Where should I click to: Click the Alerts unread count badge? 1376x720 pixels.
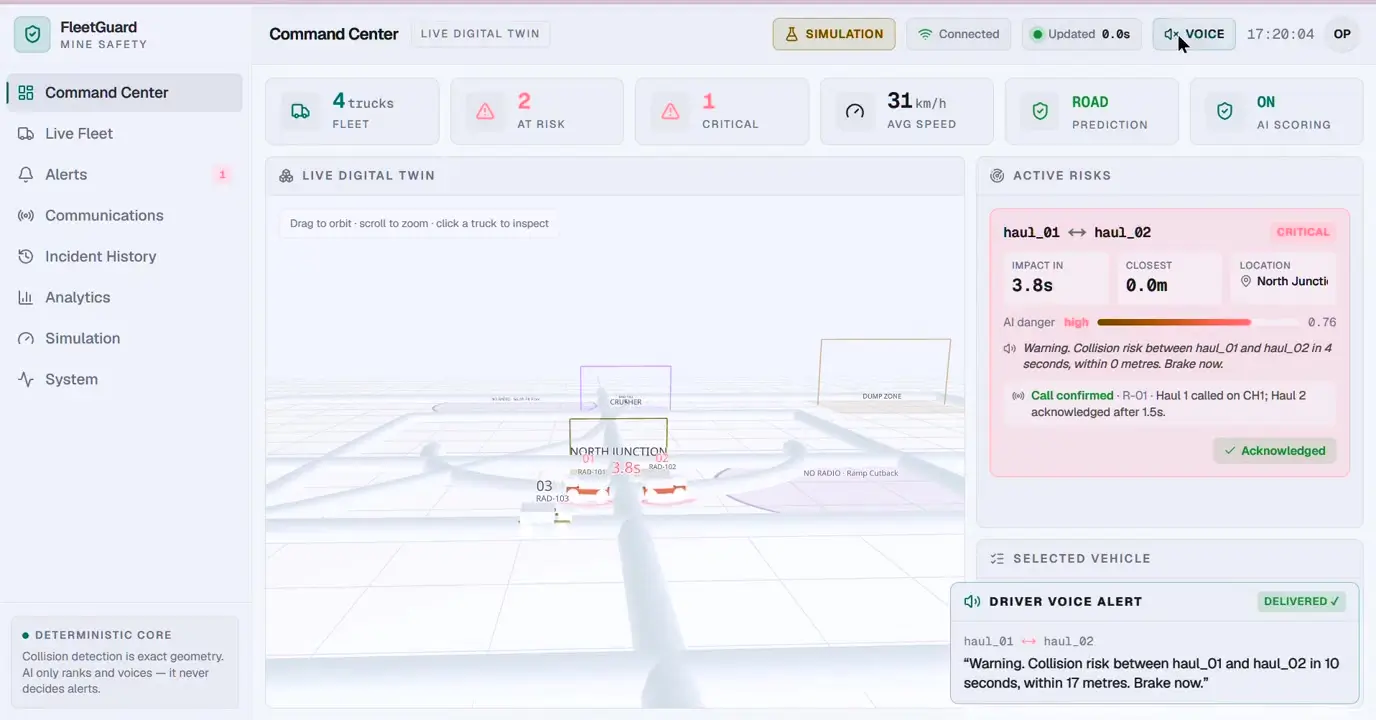tap(222, 175)
